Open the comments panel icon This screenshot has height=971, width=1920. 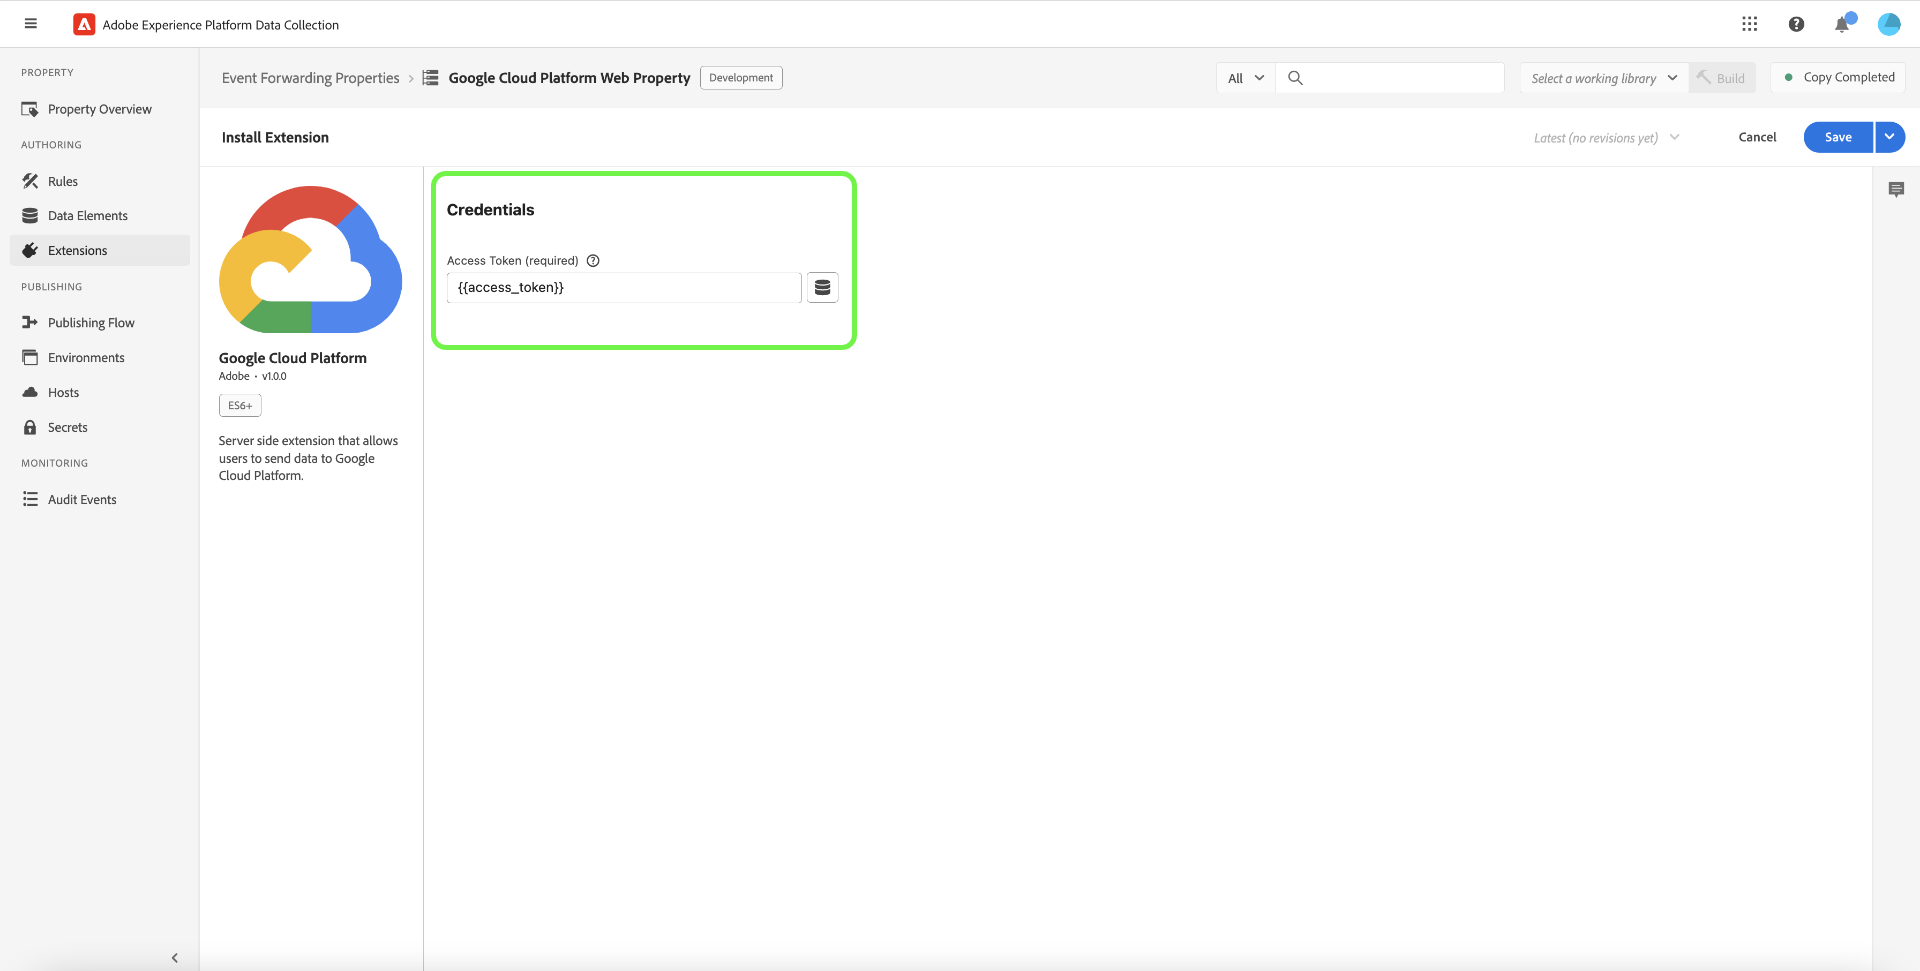click(1896, 189)
